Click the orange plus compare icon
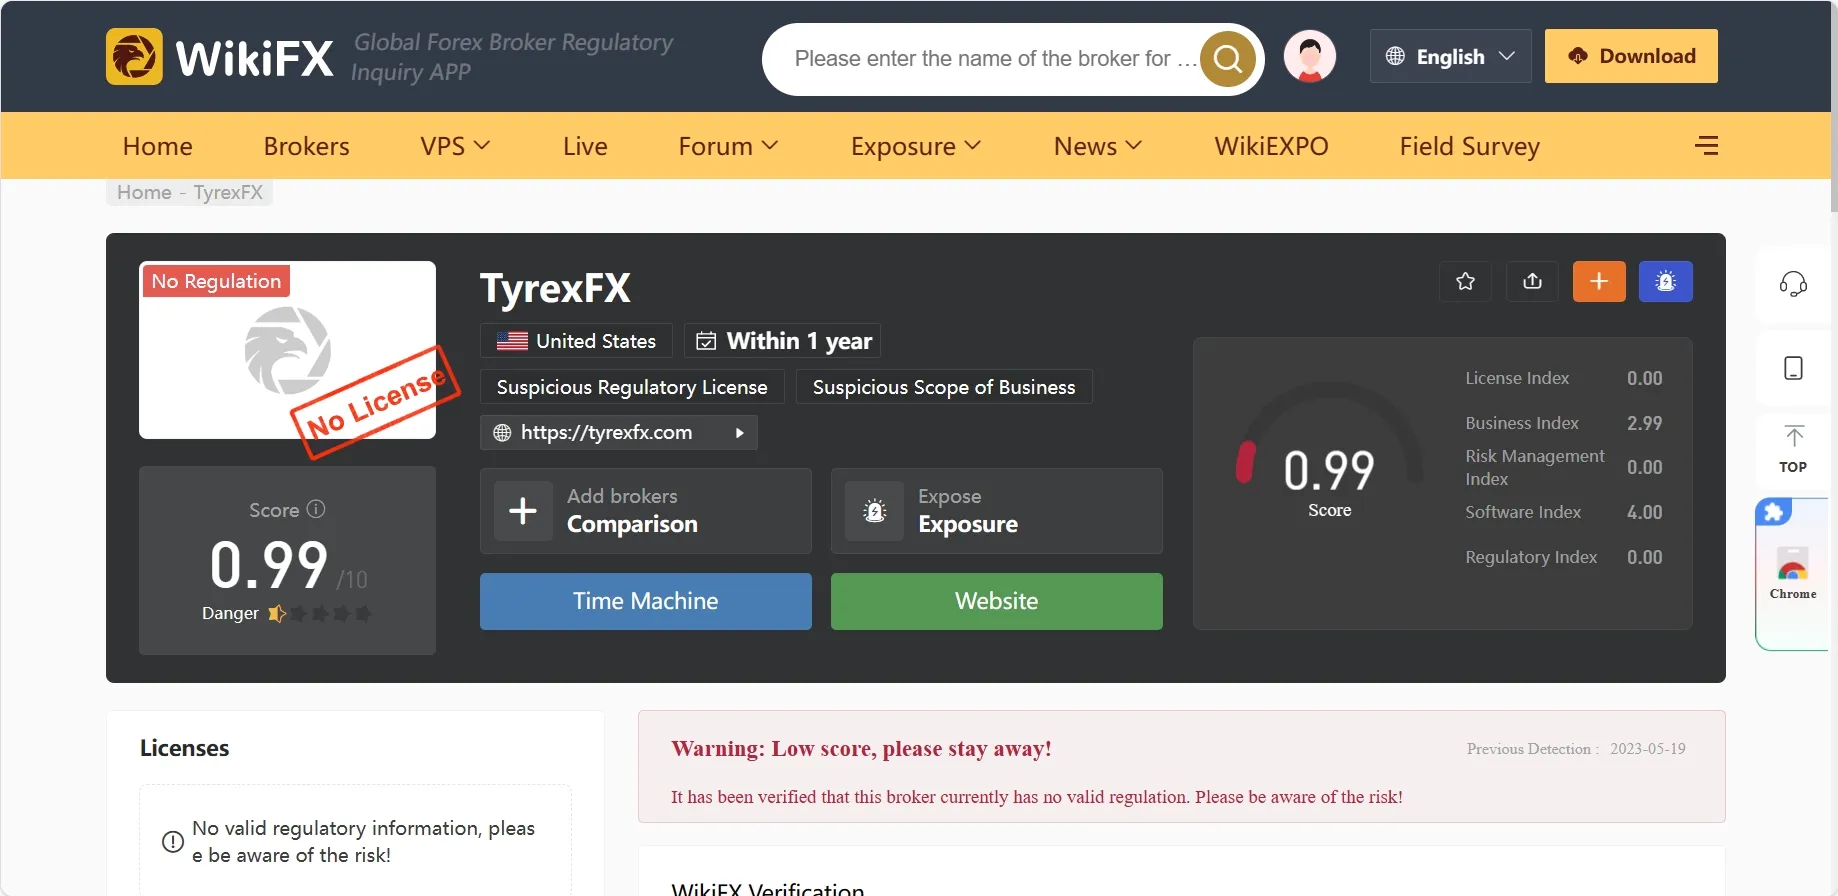This screenshot has height=896, width=1838. pyautogui.click(x=1599, y=281)
